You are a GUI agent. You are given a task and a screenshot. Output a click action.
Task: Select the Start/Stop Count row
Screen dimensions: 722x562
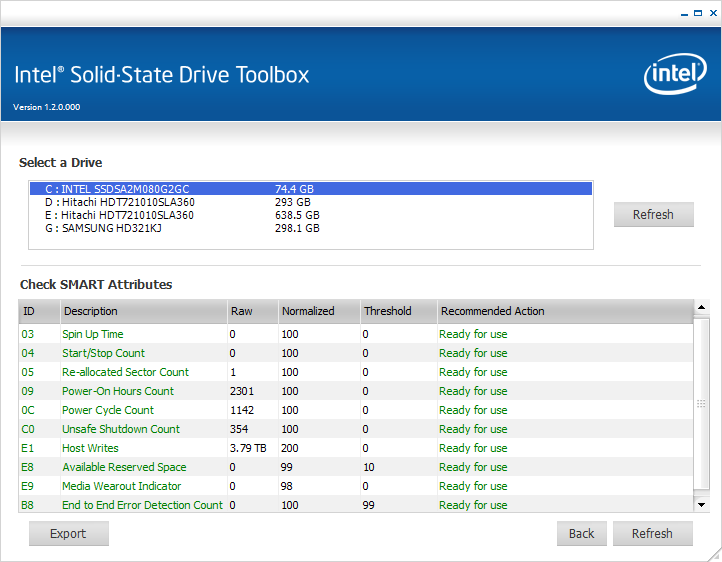pyautogui.click(x=355, y=353)
